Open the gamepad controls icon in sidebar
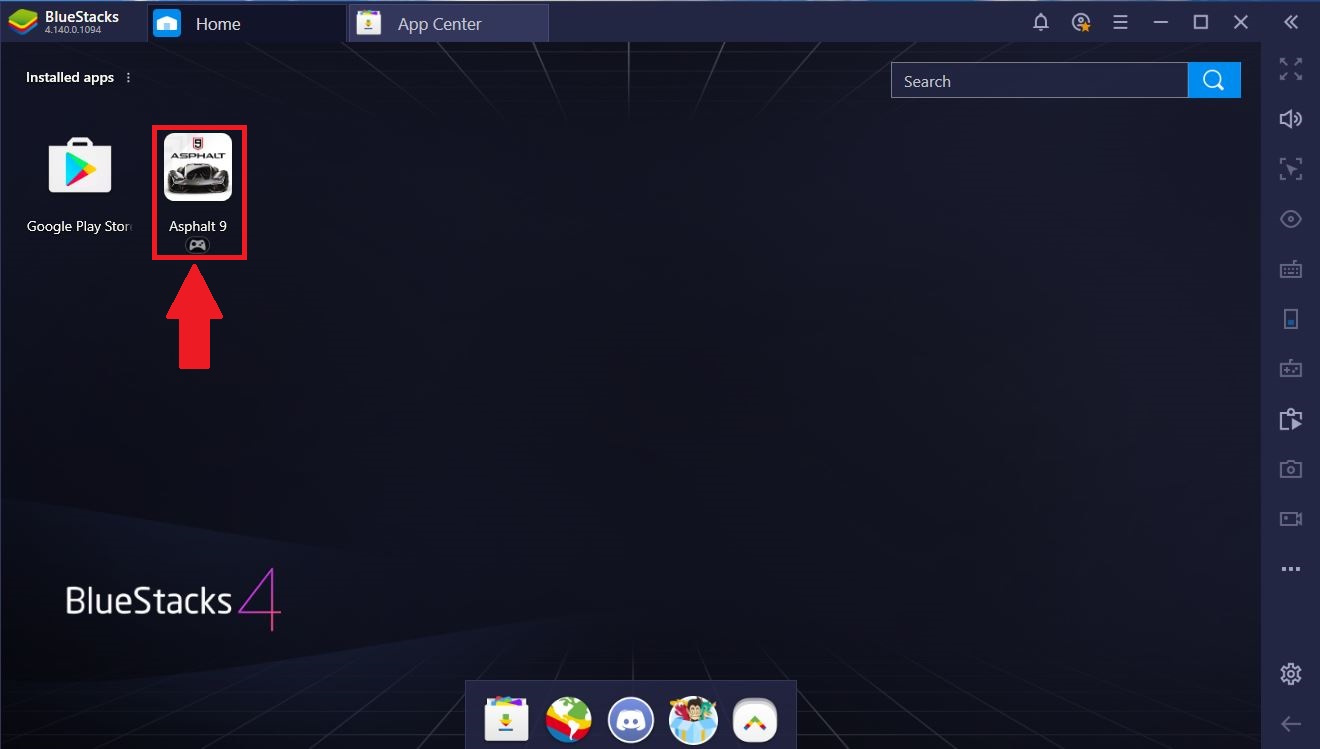The image size is (1320, 749). click(1291, 369)
